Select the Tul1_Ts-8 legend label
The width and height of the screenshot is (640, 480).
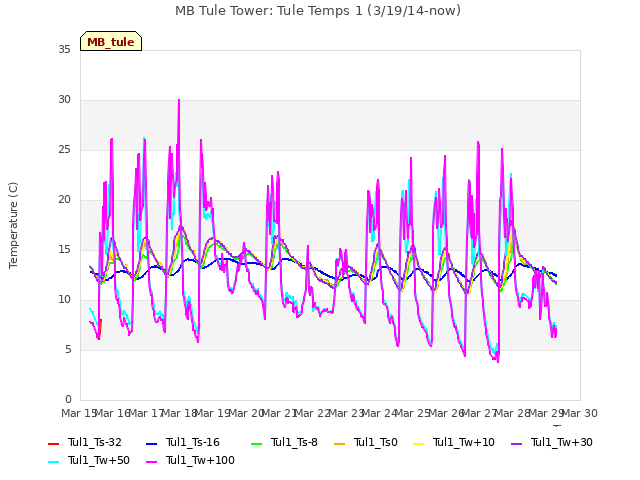click(294, 442)
